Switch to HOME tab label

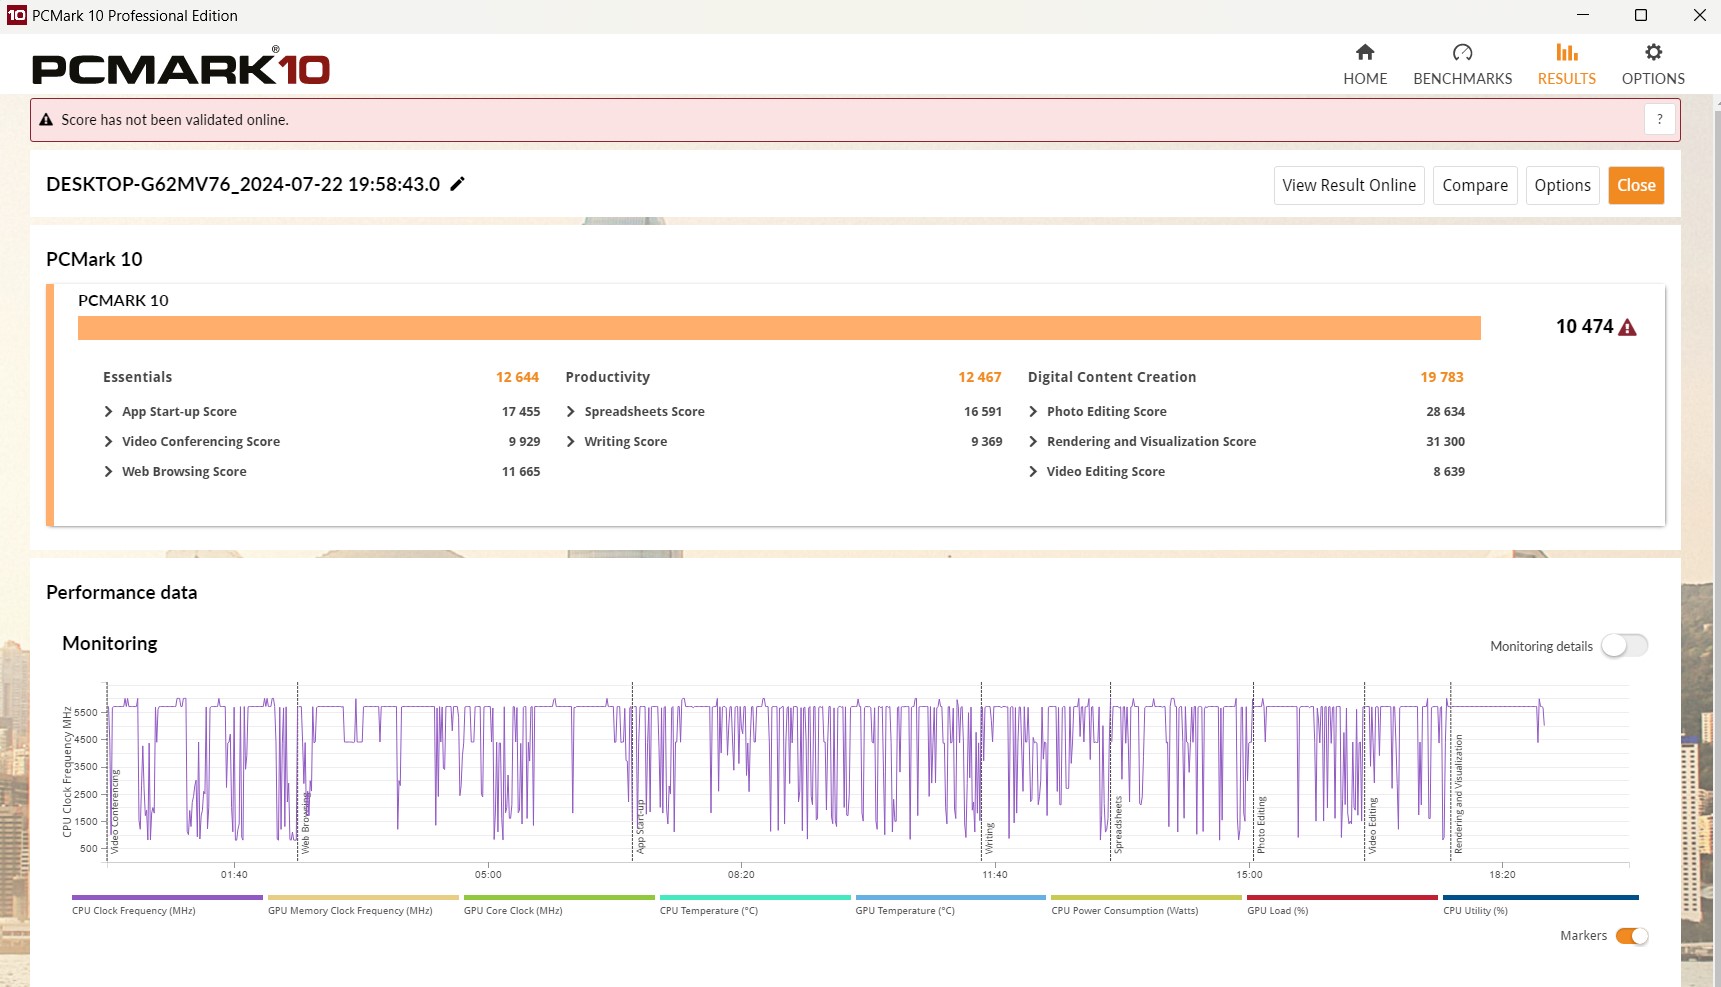point(1365,79)
